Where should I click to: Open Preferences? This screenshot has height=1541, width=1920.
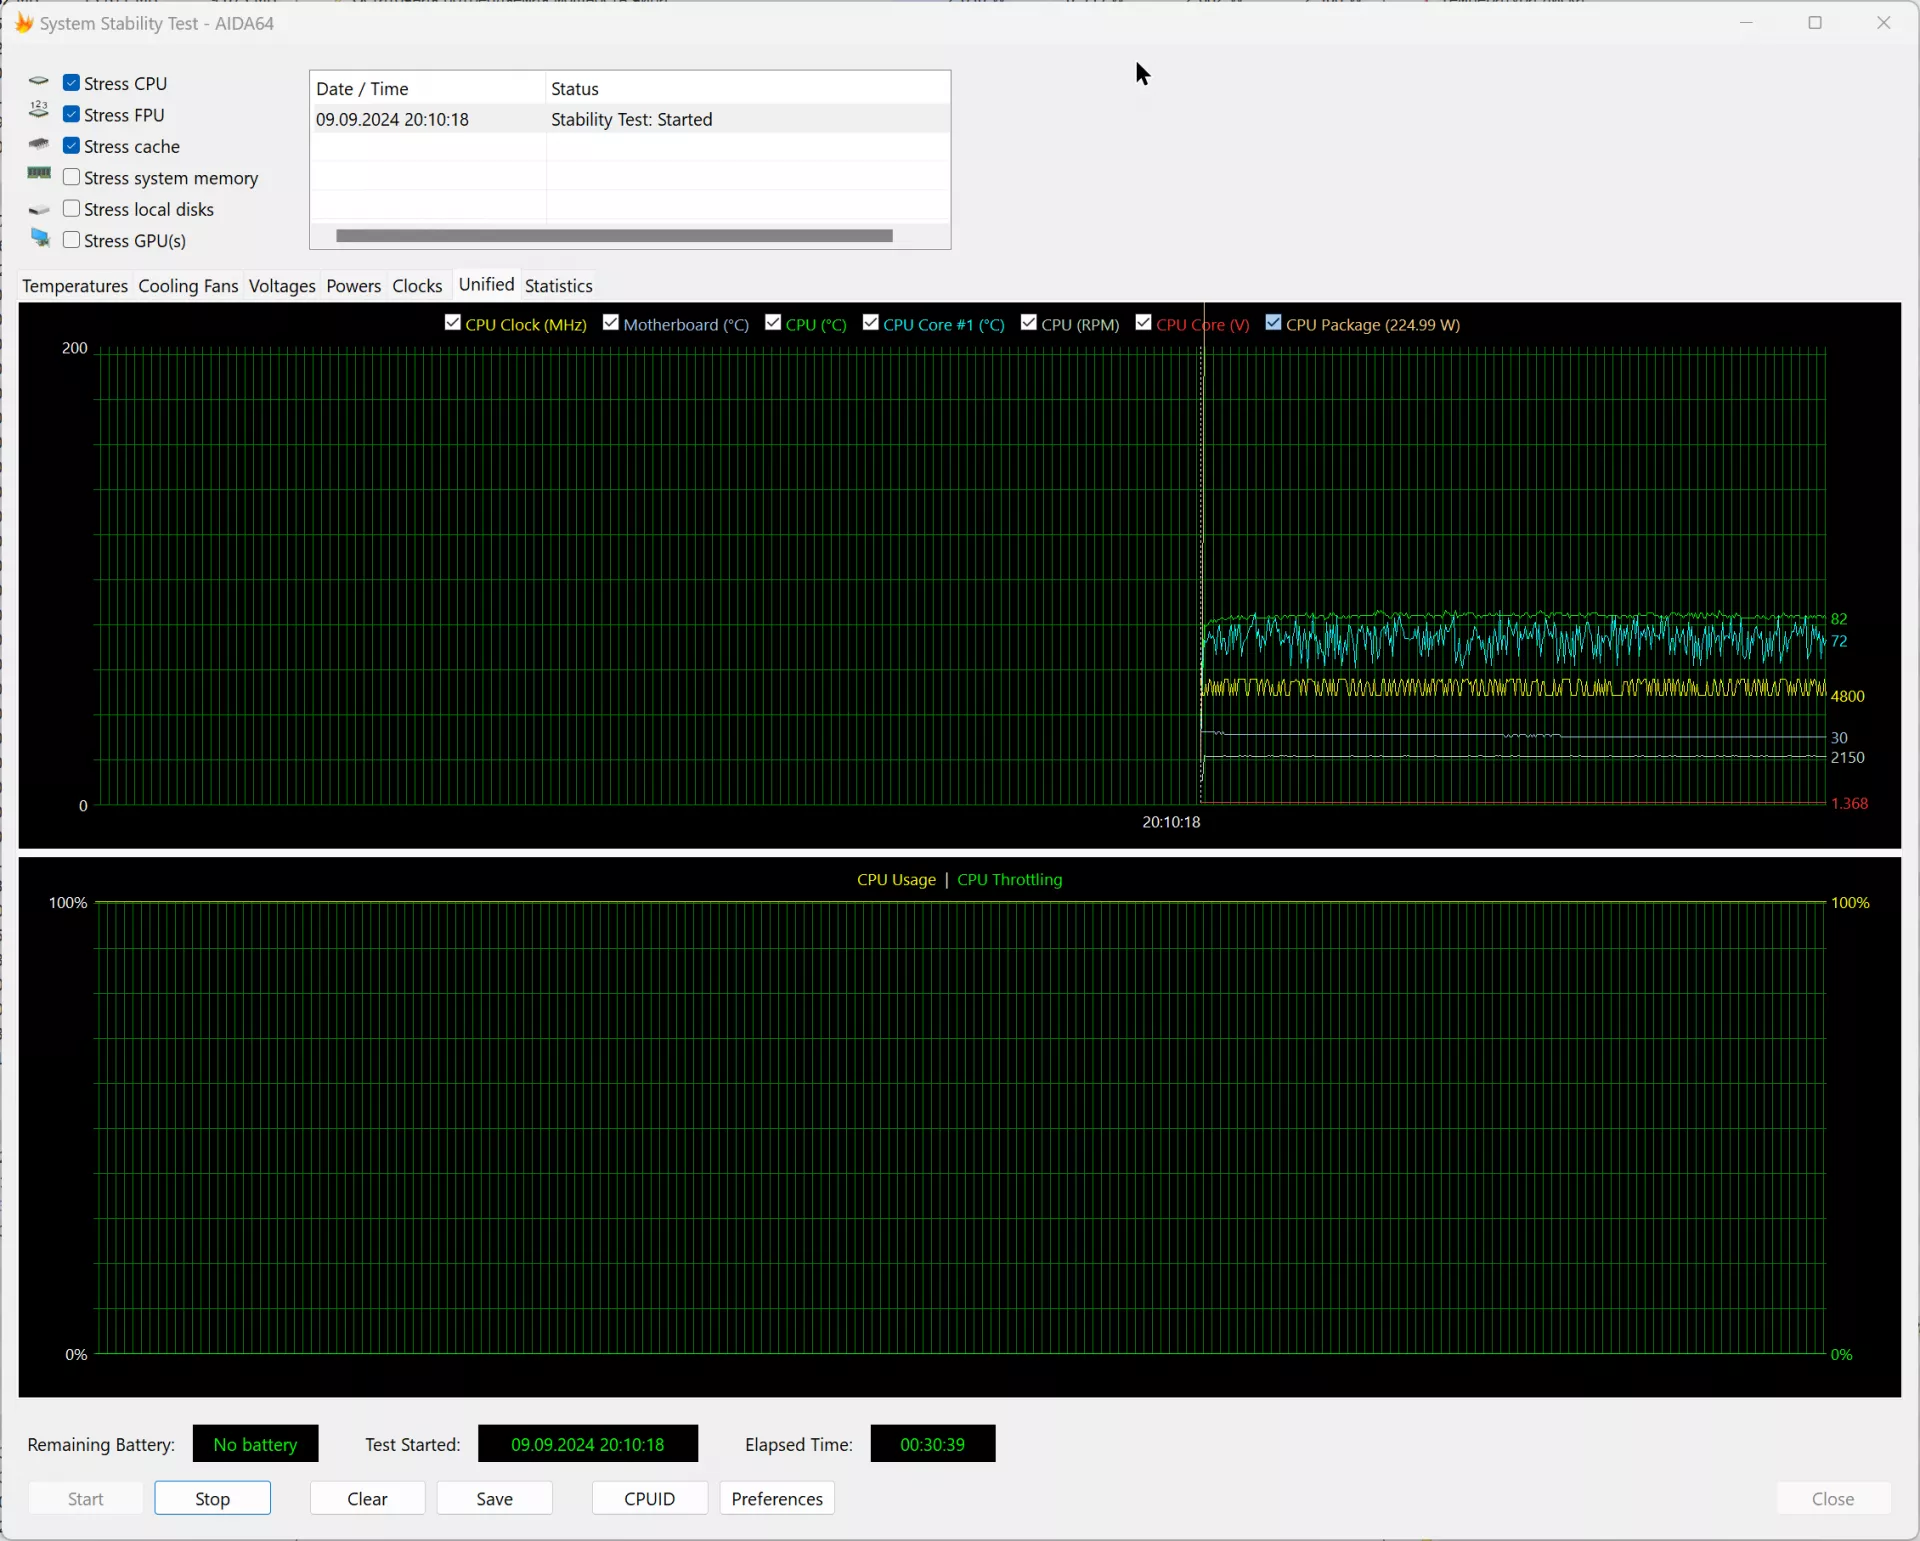tap(777, 1498)
